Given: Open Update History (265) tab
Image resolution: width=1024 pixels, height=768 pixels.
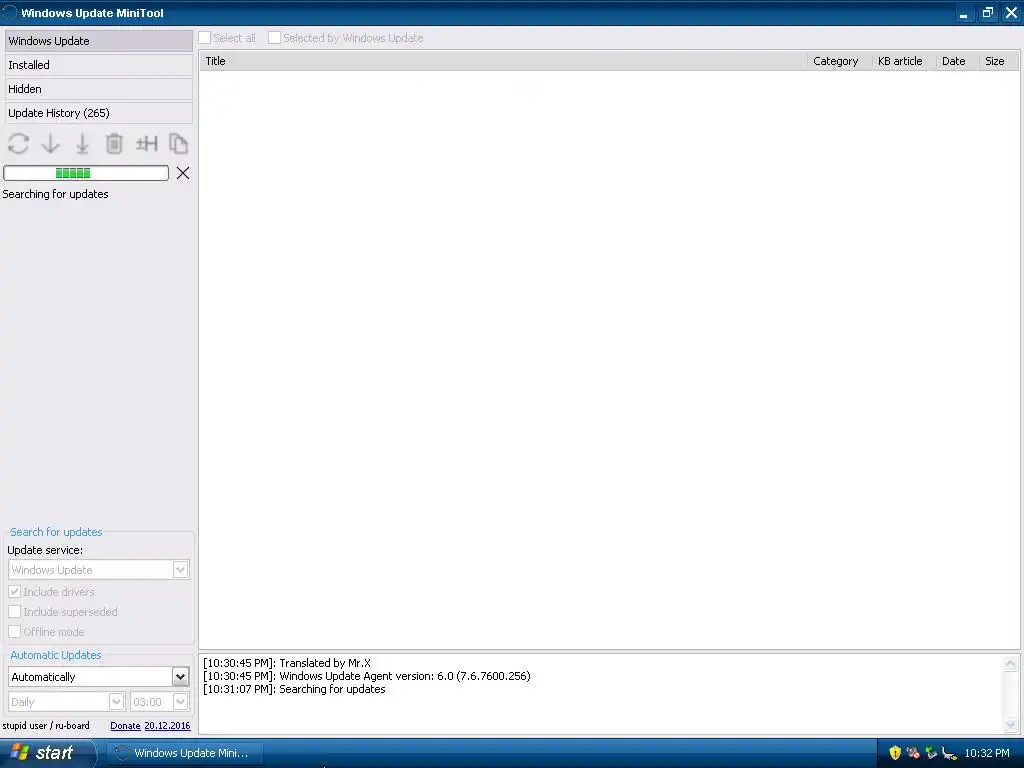Looking at the screenshot, I should (x=99, y=113).
